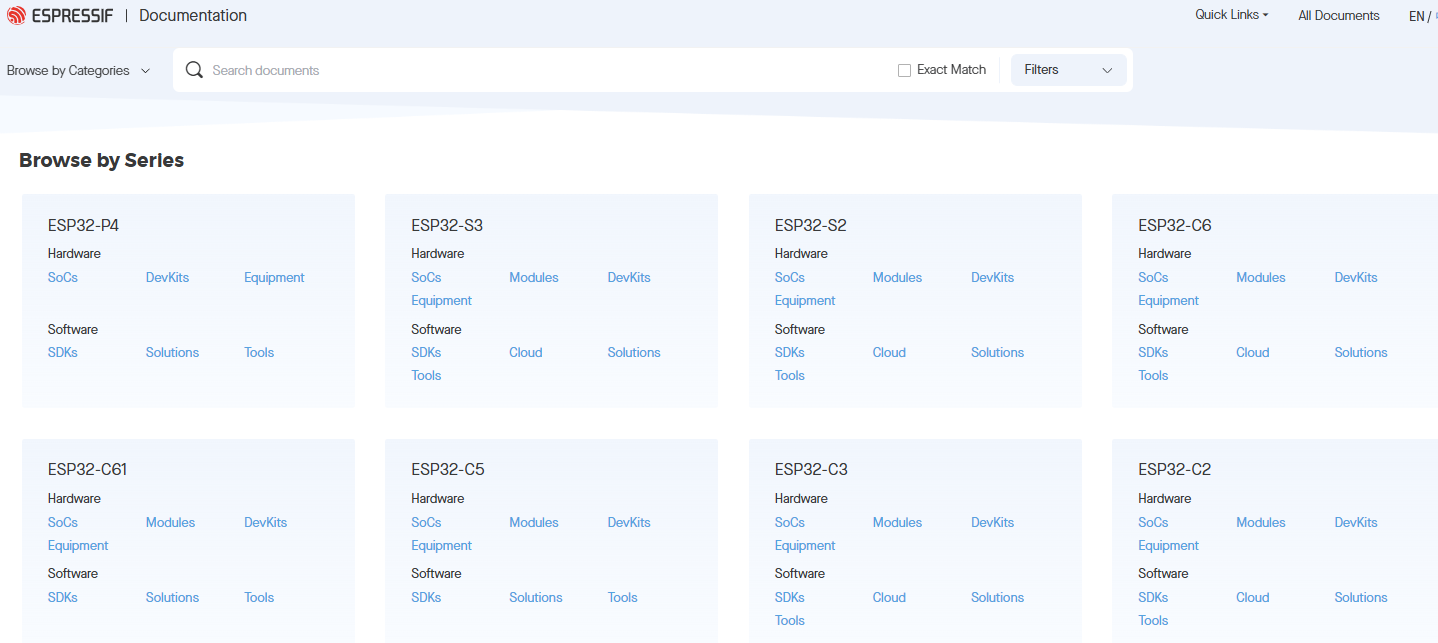
Task: Open Cloud under ESP32-C6
Action: point(1253,352)
